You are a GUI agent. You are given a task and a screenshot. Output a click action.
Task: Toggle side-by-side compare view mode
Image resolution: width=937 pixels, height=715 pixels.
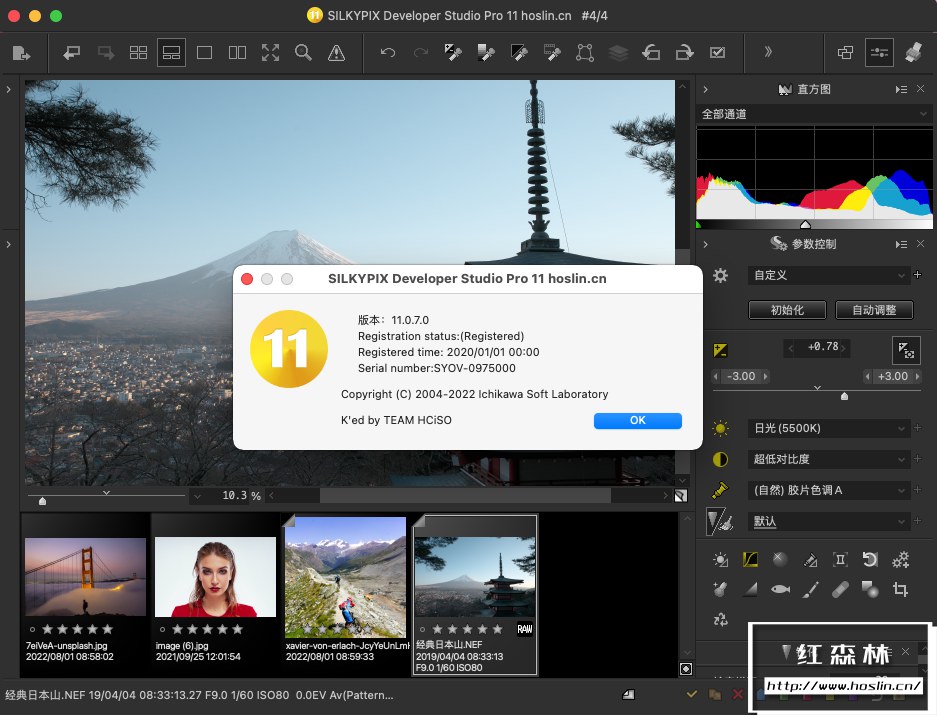pyautogui.click(x=237, y=53)
